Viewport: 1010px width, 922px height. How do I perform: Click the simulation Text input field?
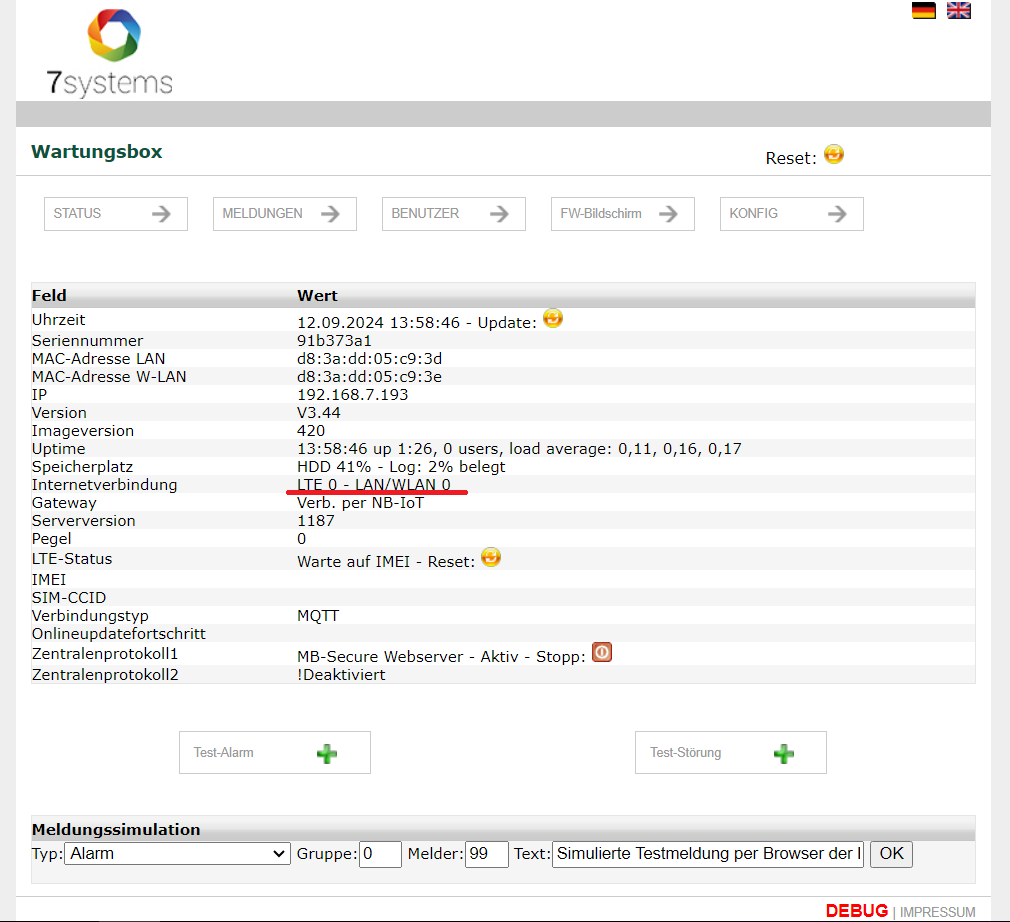[707, 854]
